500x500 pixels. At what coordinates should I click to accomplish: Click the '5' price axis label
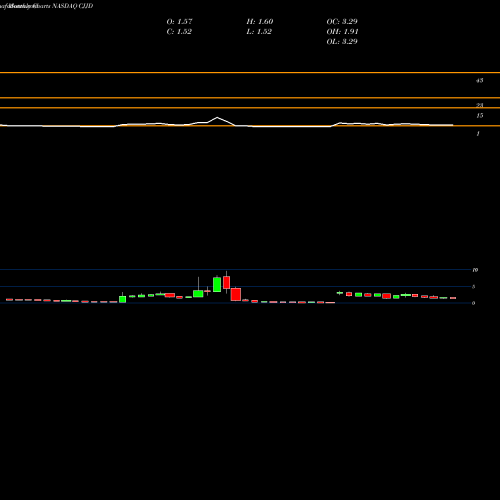pos(473,287)
